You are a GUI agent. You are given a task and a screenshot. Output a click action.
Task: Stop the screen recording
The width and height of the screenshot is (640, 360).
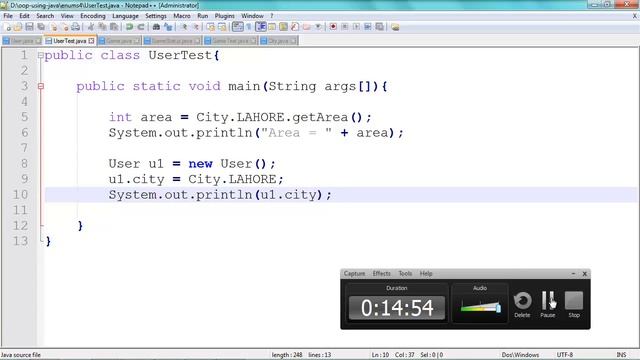click(574, 304)
